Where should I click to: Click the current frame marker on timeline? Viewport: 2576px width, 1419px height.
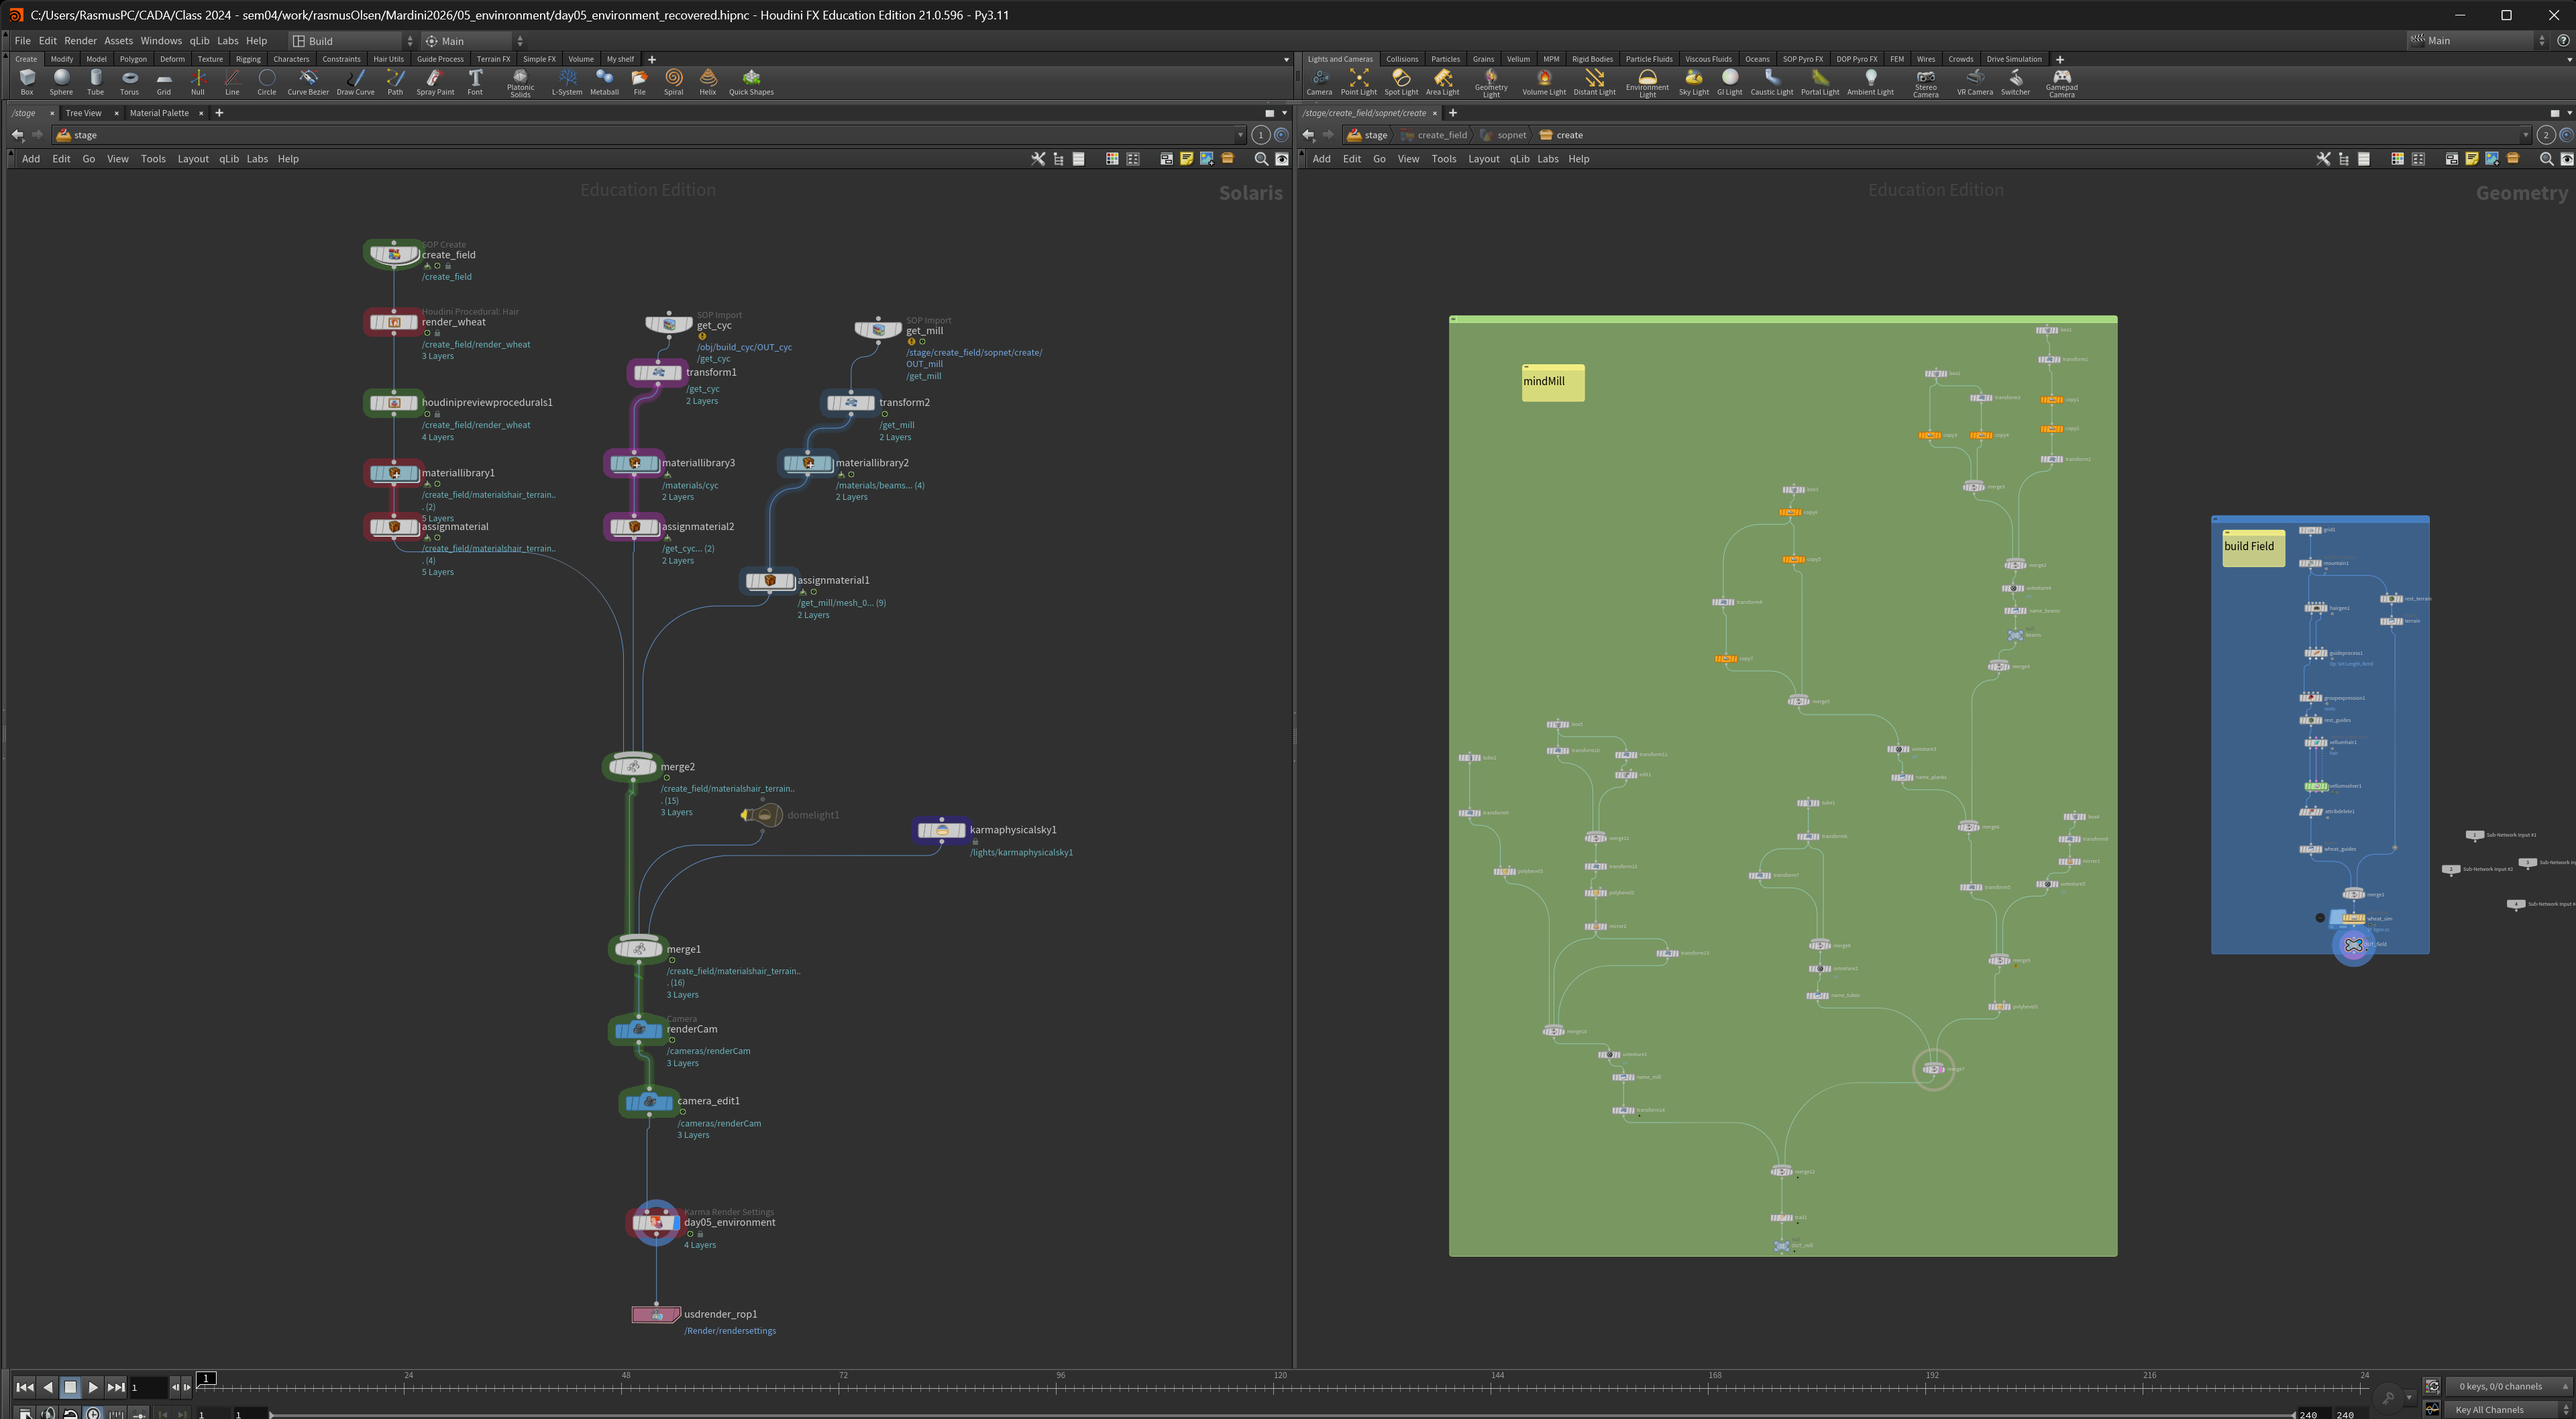pos(206,1378)
